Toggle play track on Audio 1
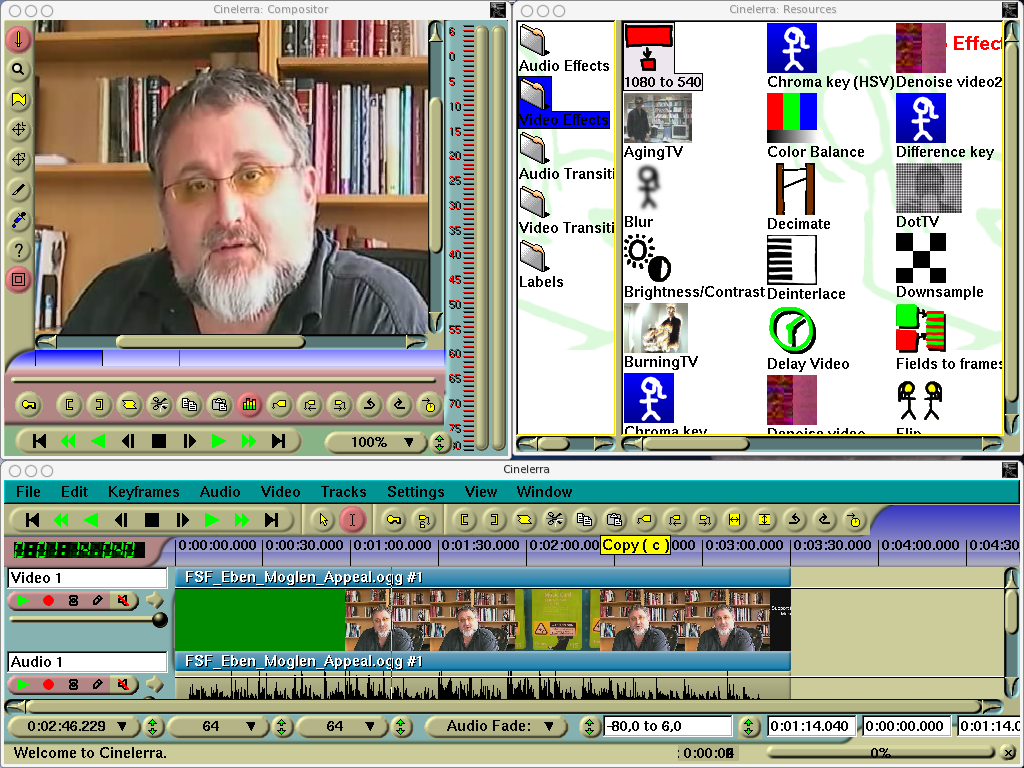The width and height of the screenshot is (1024, 768). [23, 684]
